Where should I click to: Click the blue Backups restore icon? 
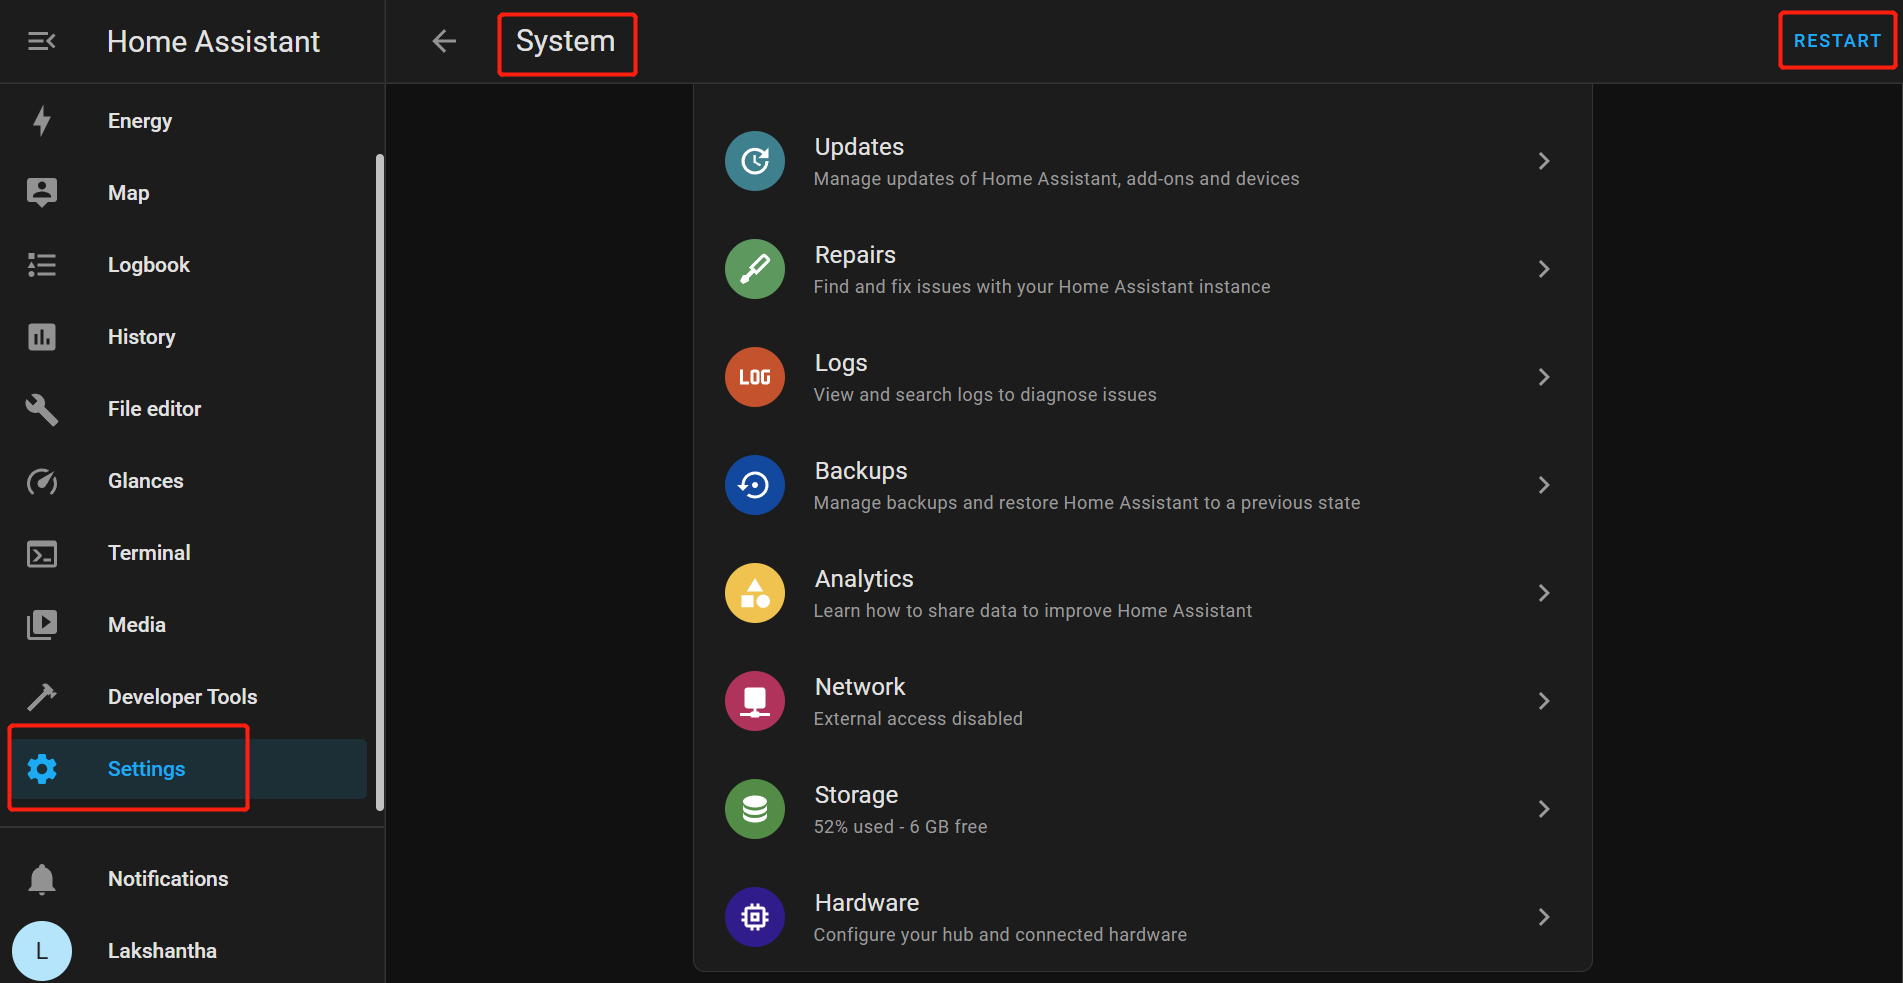click(755, 485)
